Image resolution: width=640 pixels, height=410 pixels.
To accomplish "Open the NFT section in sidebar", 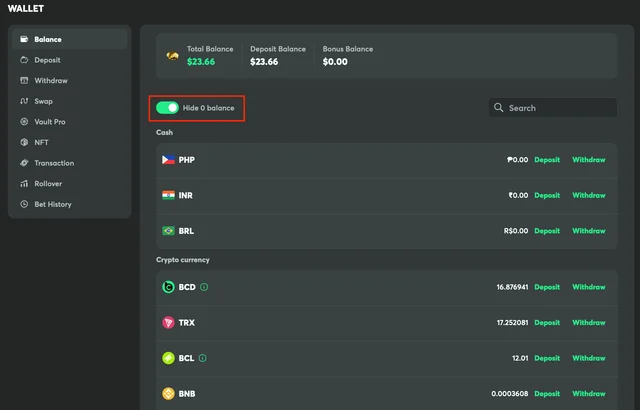I will (69, 142).
